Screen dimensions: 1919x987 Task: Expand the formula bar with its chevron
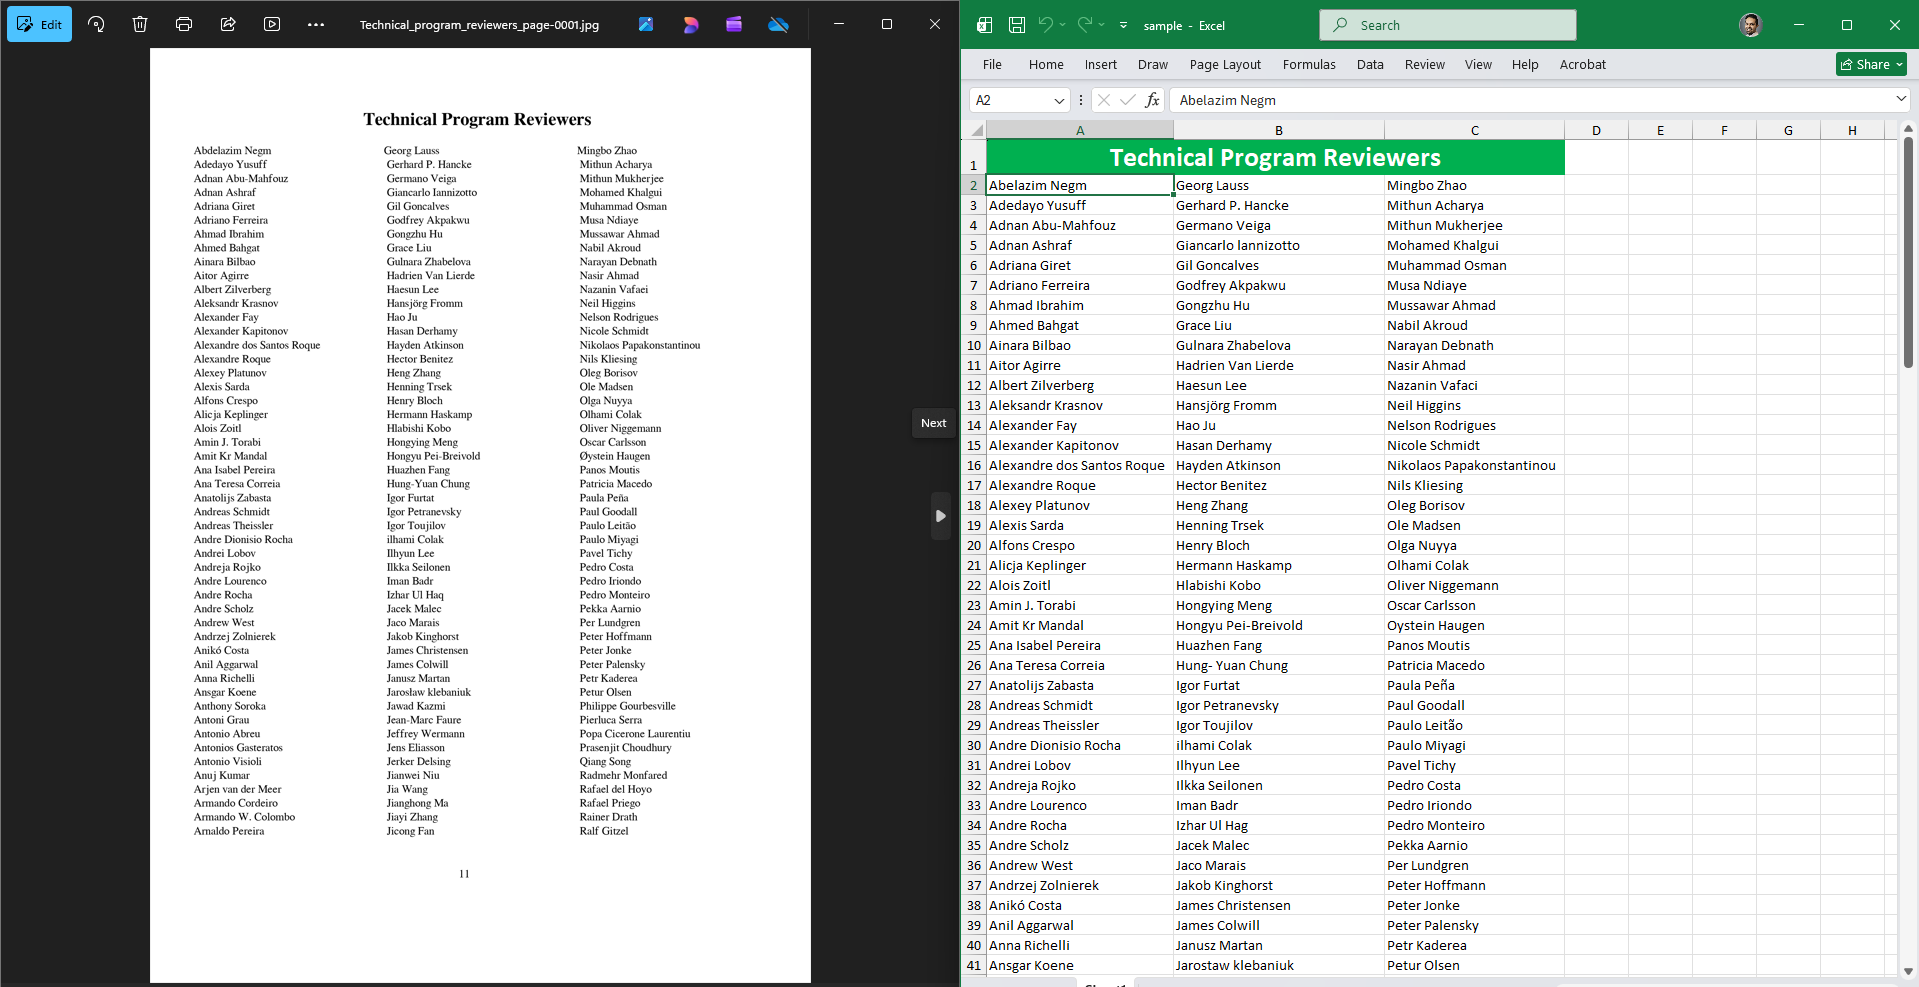[x=1899, y=100]
